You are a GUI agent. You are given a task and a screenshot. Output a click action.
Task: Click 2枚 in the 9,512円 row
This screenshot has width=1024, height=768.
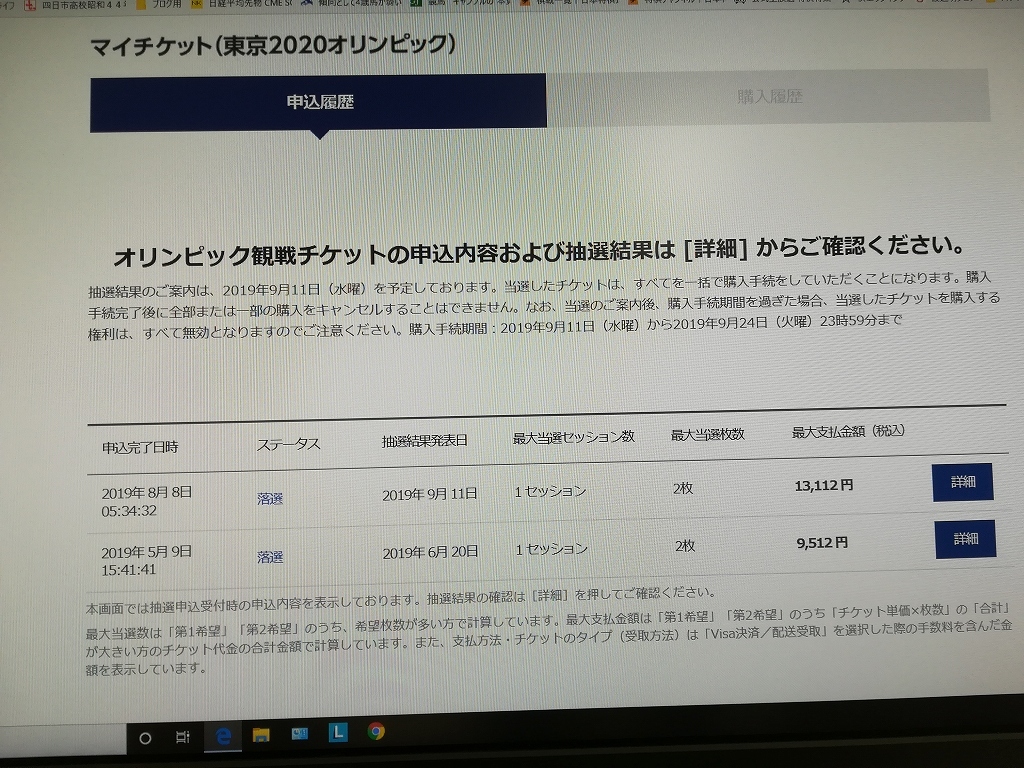684,546
